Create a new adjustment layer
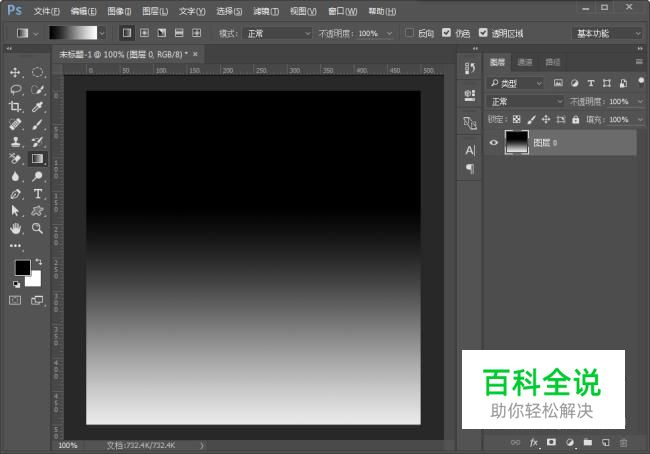This screenshot has width=650, height=454. point(570,442)
